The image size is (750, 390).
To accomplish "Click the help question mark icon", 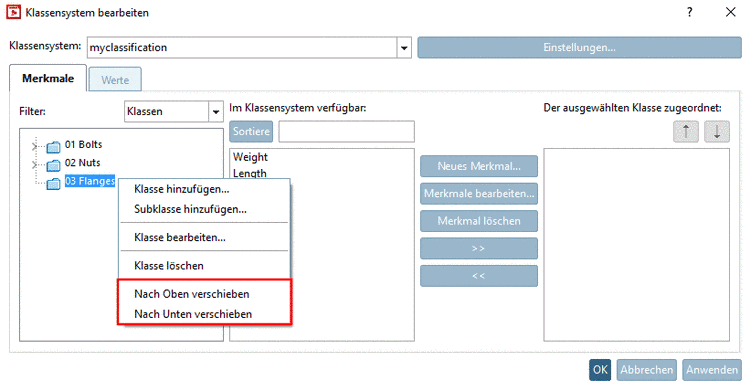I will point(689,12).
